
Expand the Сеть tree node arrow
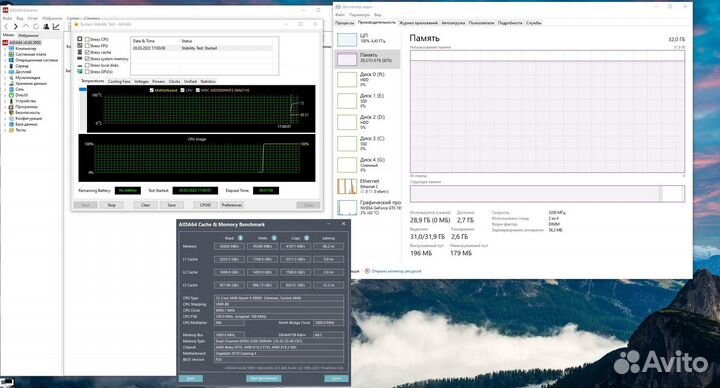pyautogui.click(x=5, y=89)
